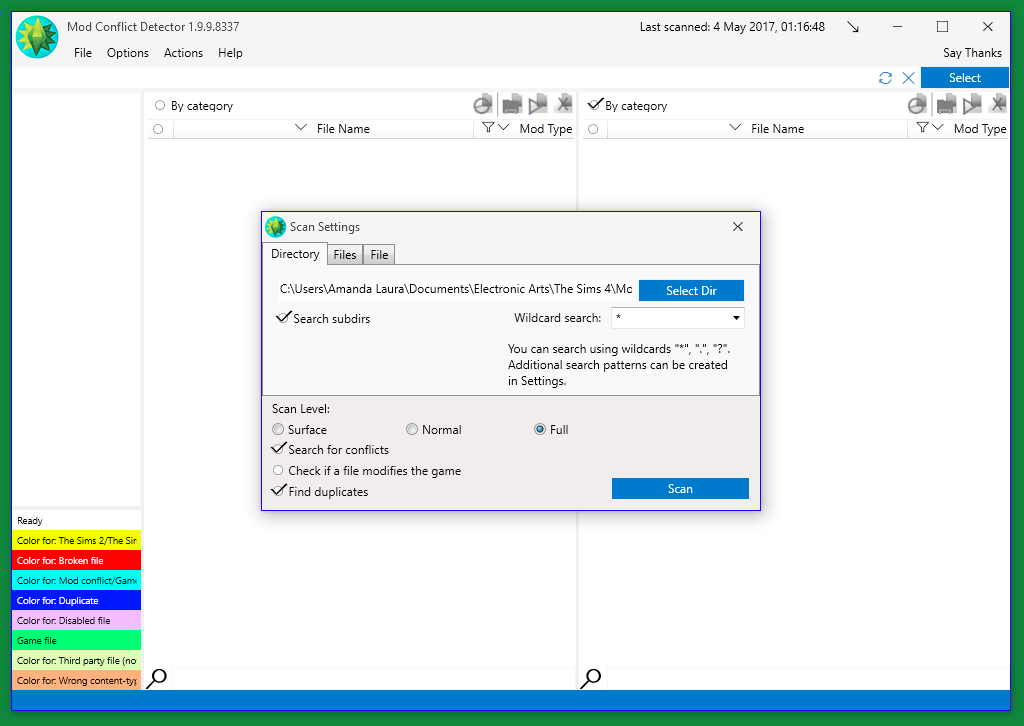Click the Say Thanks link
1024x726 pixels.
point(972,53)
